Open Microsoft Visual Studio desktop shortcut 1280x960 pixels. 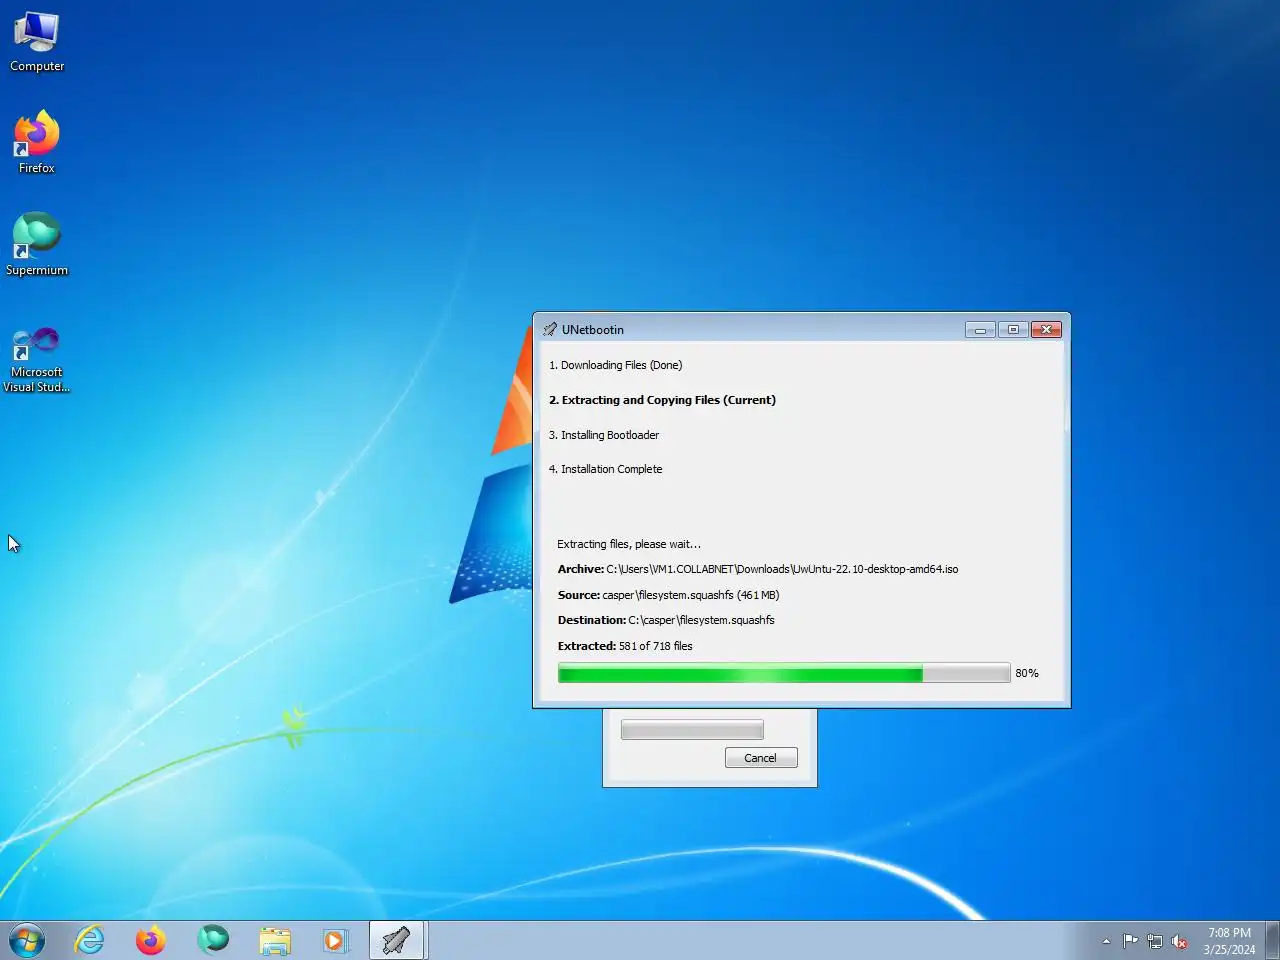(x=37, y=358)
